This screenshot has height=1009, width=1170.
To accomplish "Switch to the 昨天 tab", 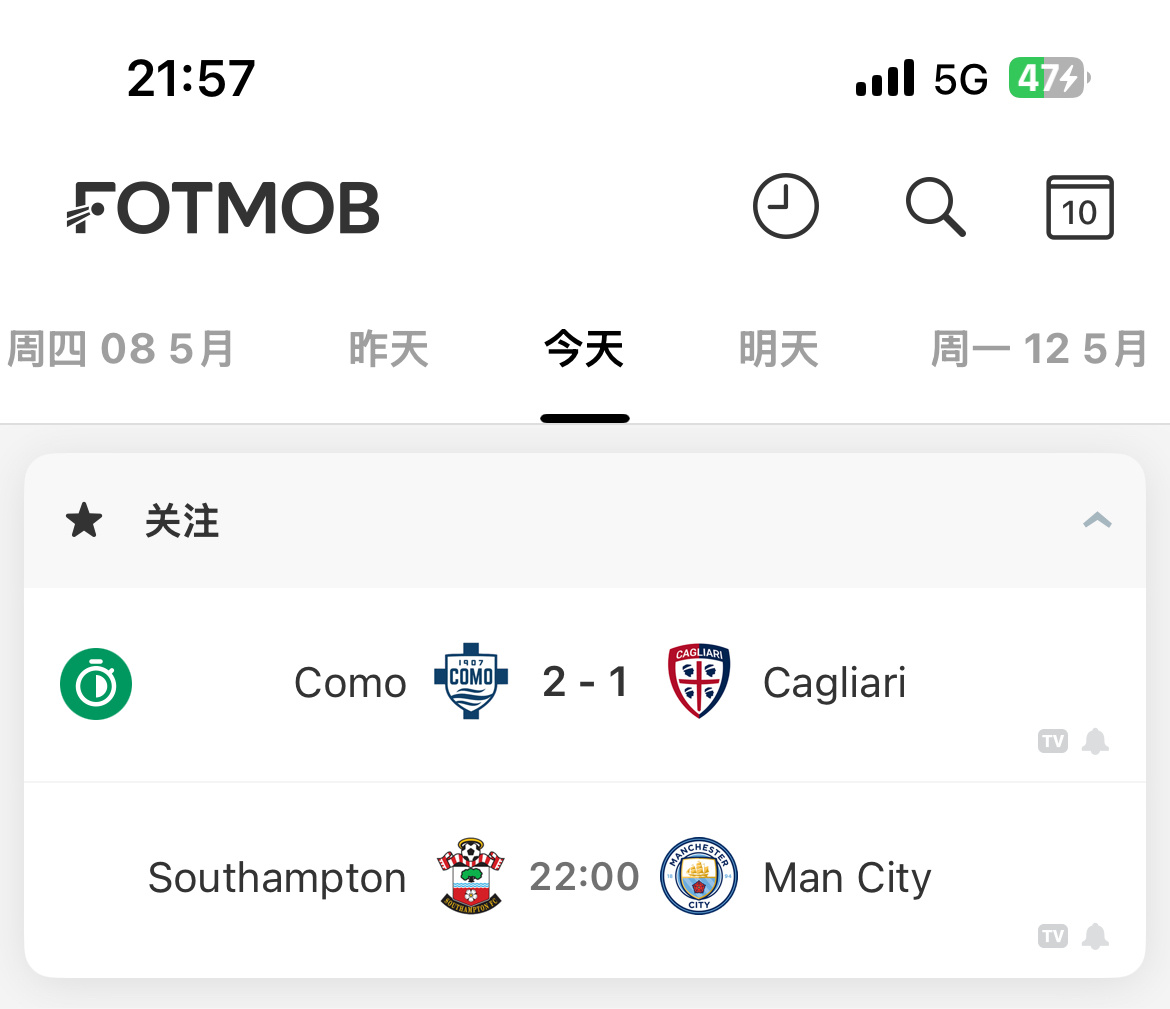I will click(389, 349).
